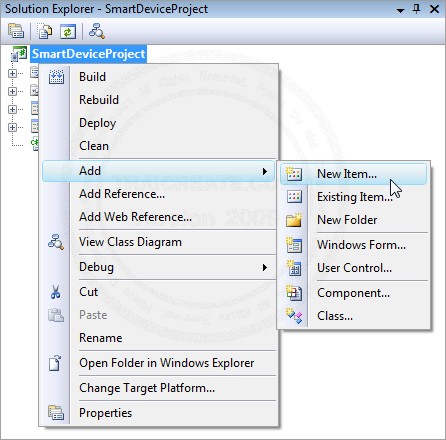Screen dimensions: 446x440
Task: Click the Class icon in submenu
Action: [x=294, y=316]
